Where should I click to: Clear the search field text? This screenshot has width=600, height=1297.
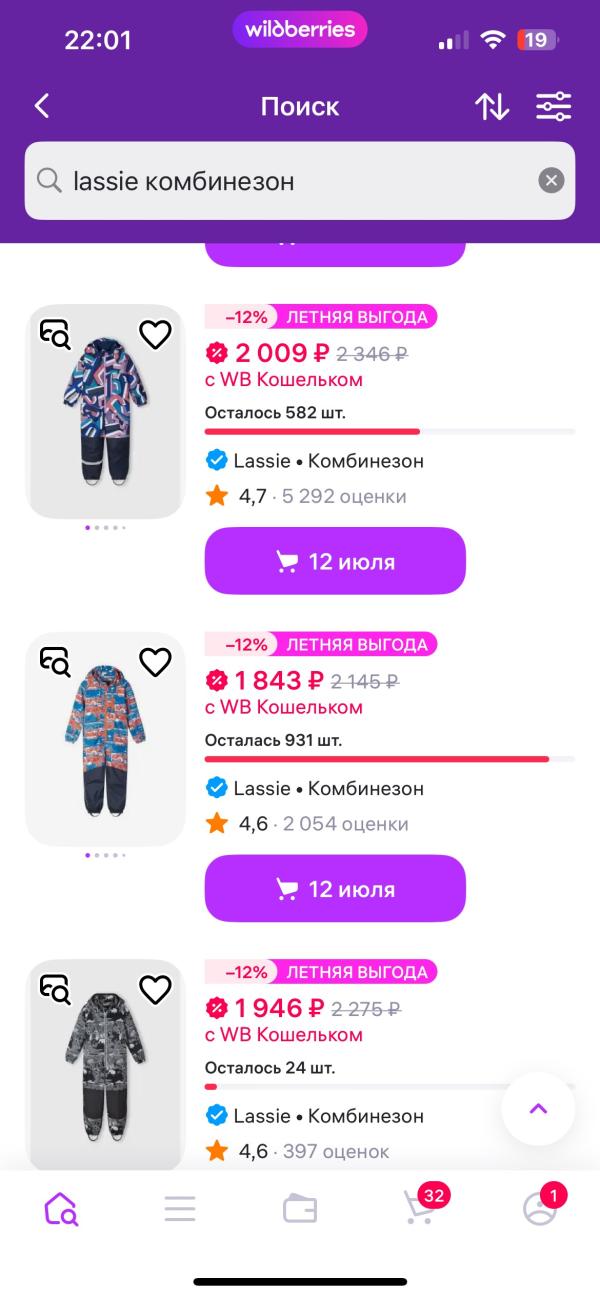[551, 181]
